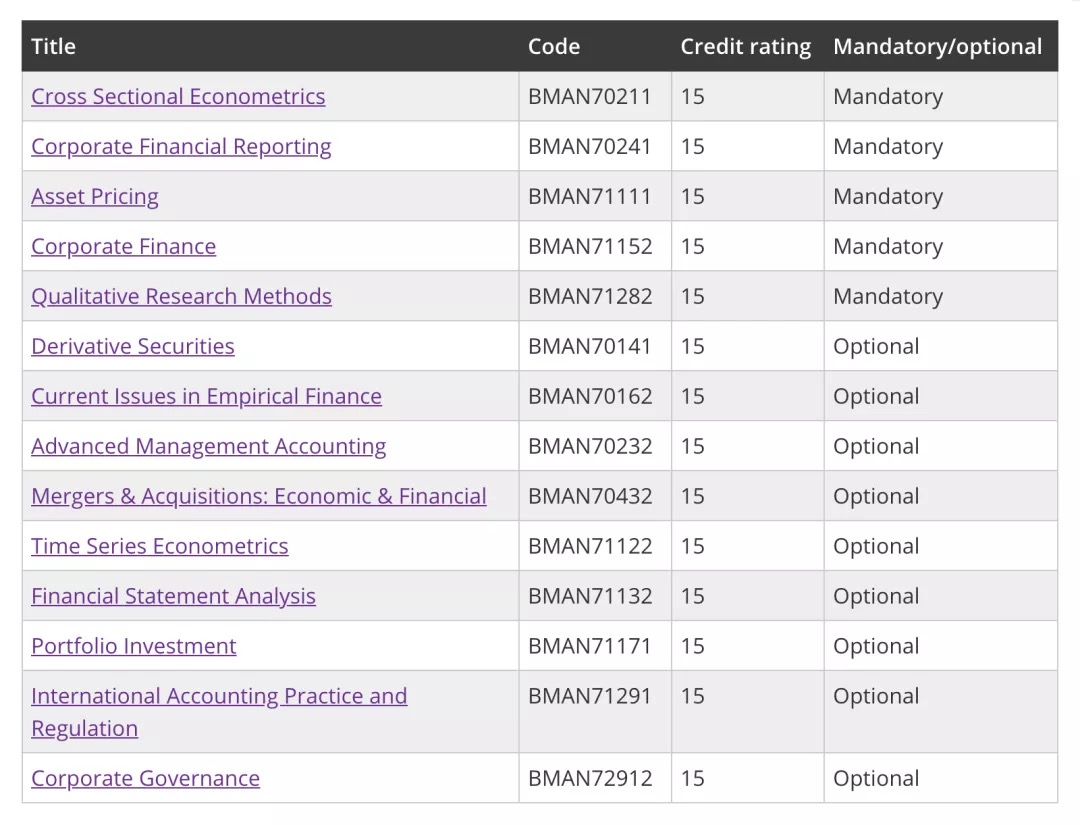Open the Cross Sectional Econometrics link
This screenshot has height=825, width=1080.
click(x=178, y=96)
